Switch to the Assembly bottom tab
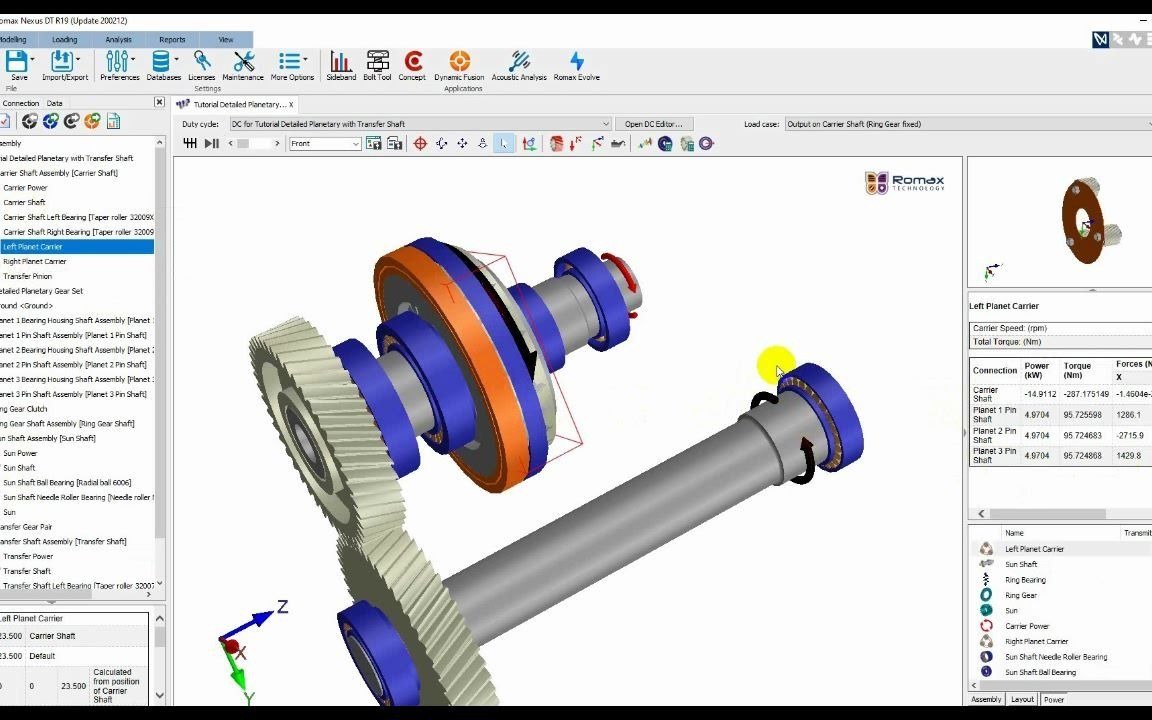 coord(986,699)
